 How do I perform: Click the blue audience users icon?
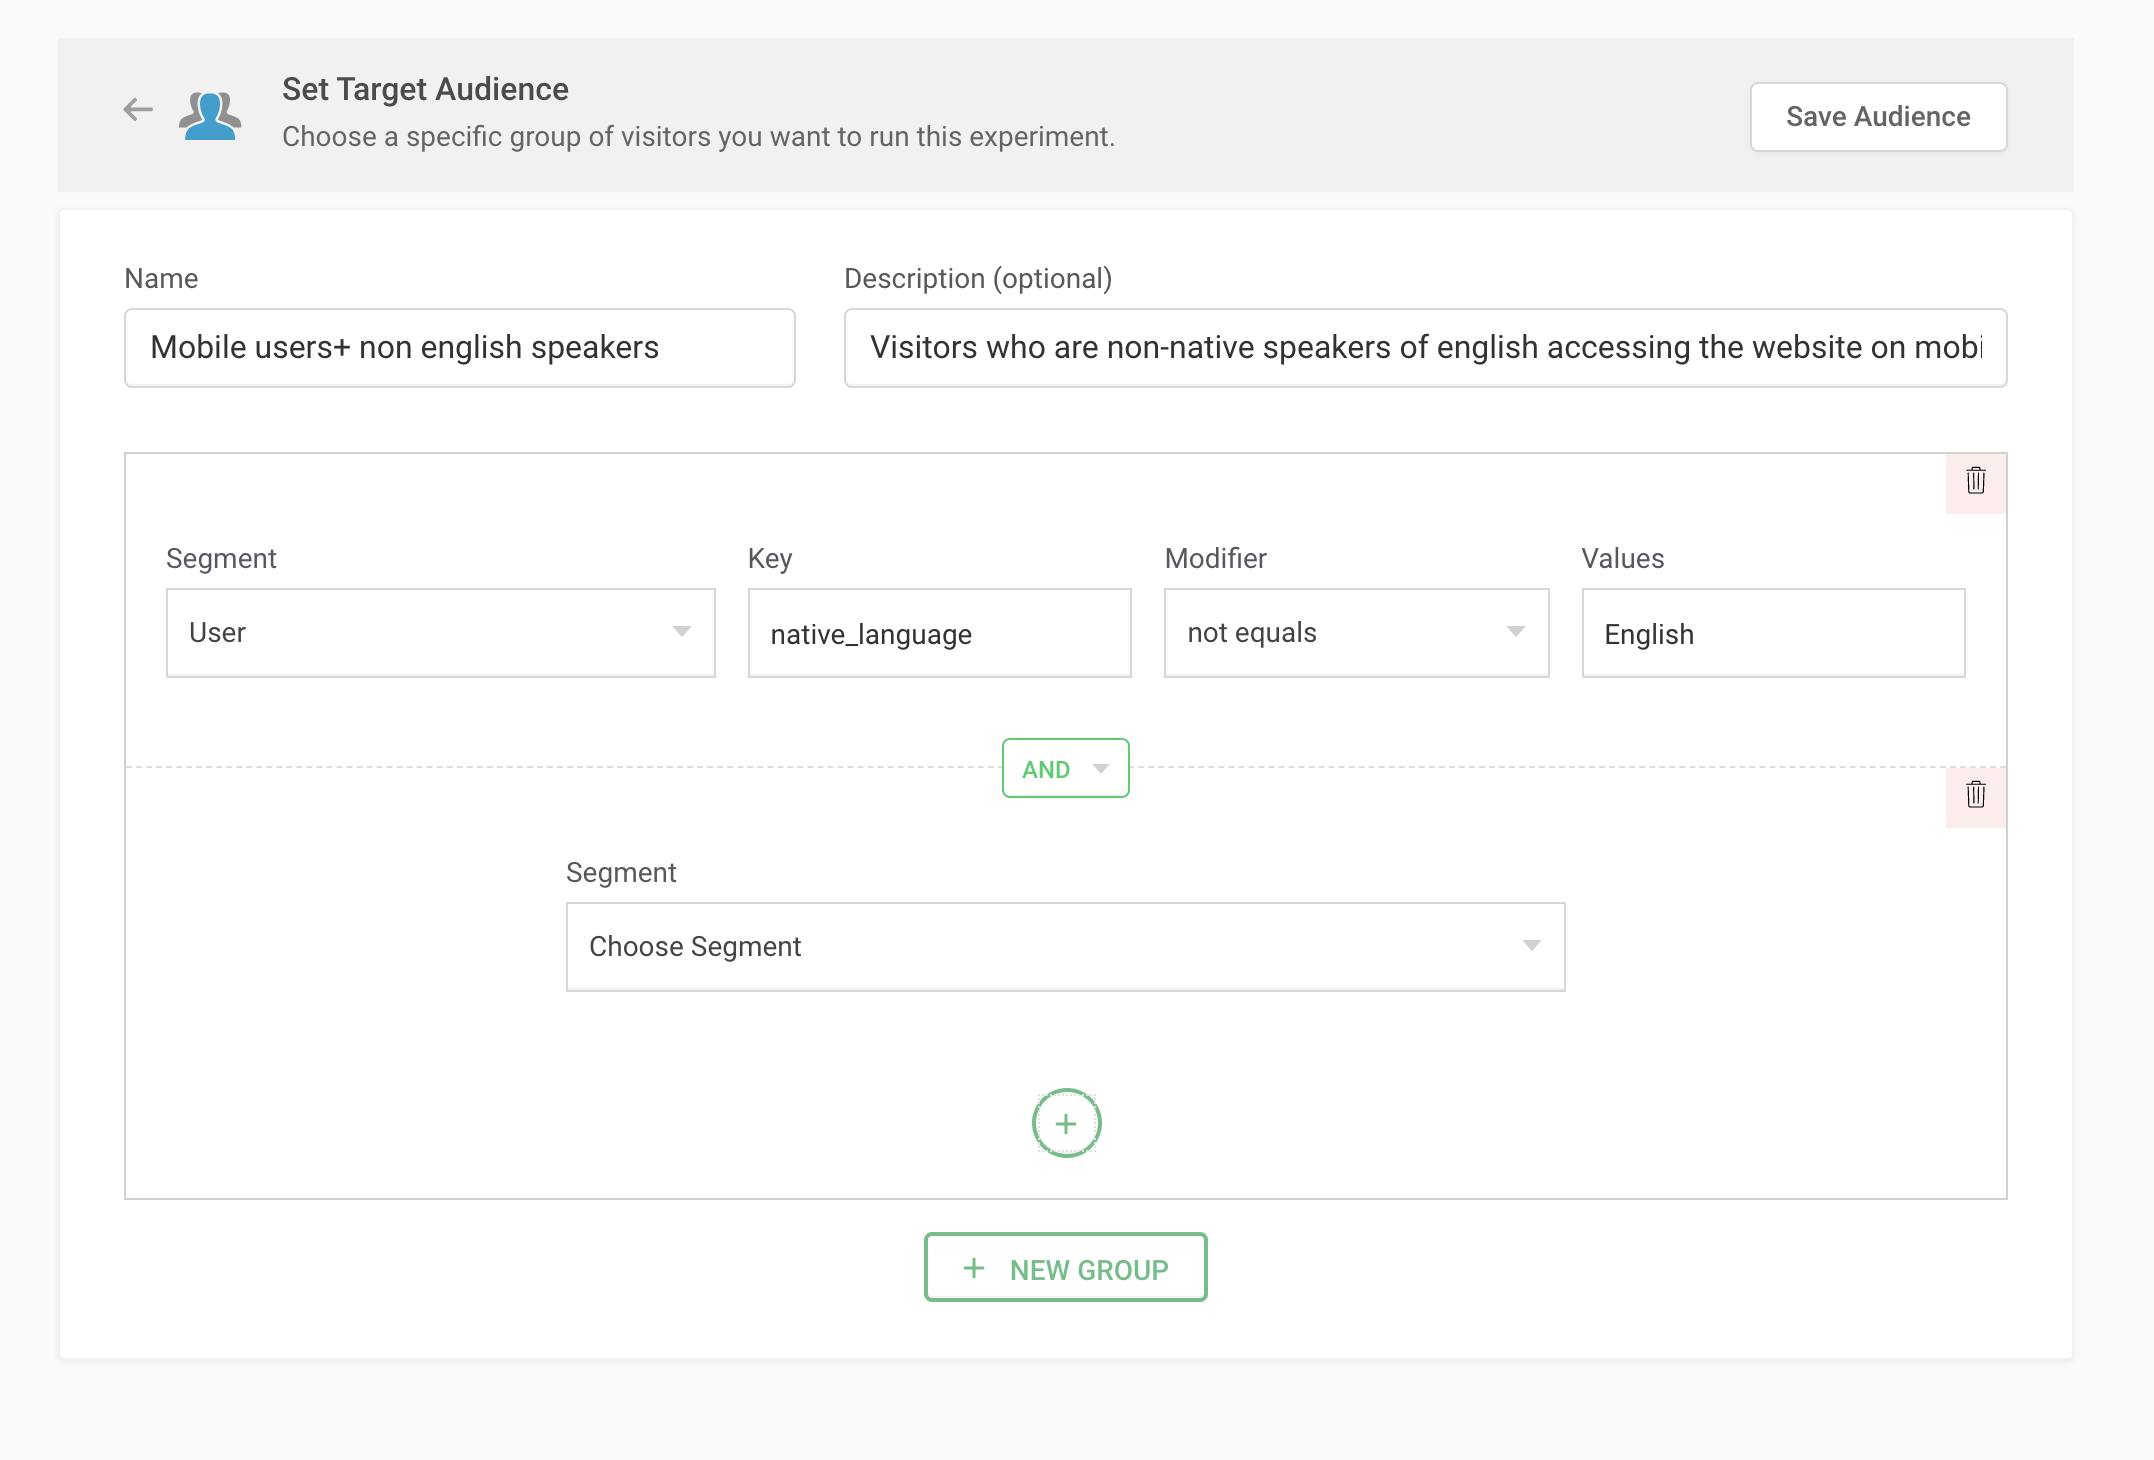210,115
